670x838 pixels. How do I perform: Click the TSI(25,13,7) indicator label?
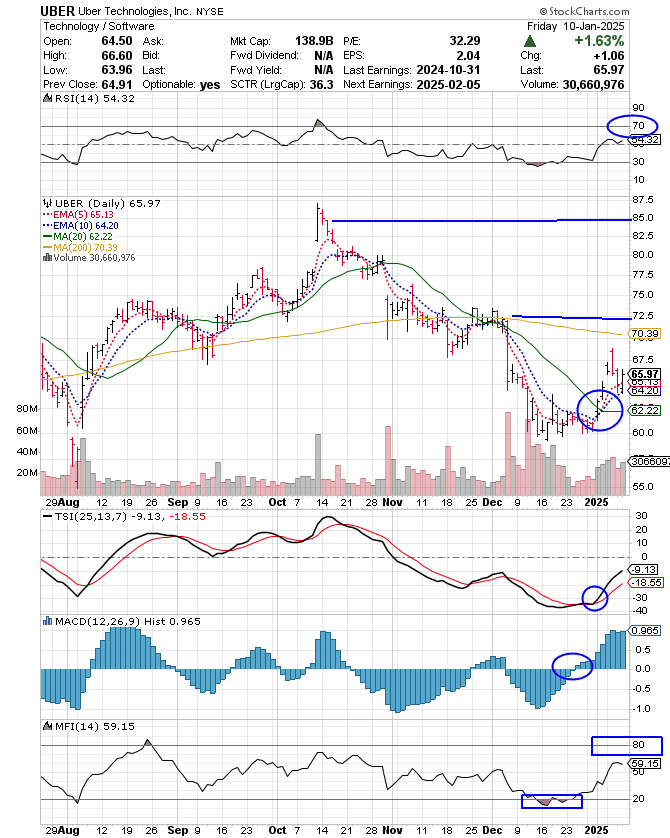tap(90, 516)
